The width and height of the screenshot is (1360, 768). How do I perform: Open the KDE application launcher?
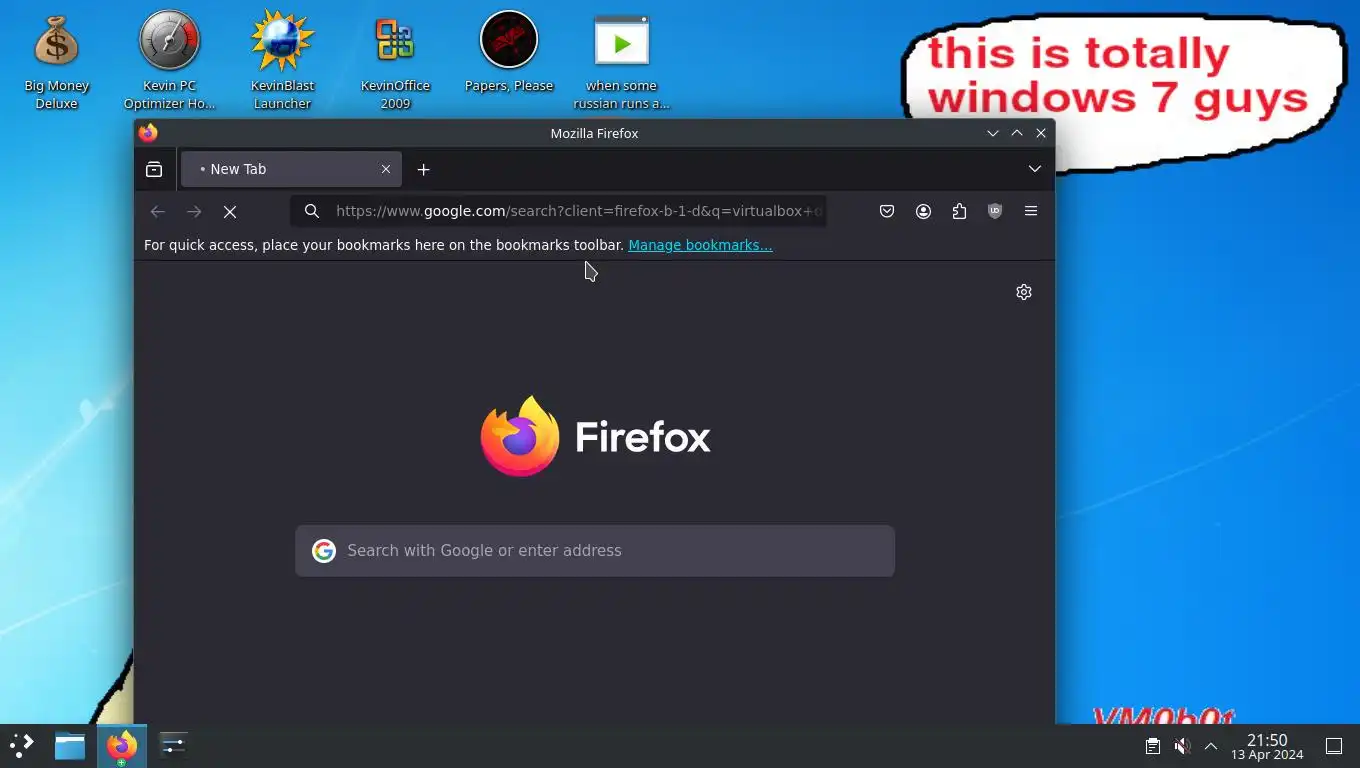pyautogui.click(x=21, y=745)
